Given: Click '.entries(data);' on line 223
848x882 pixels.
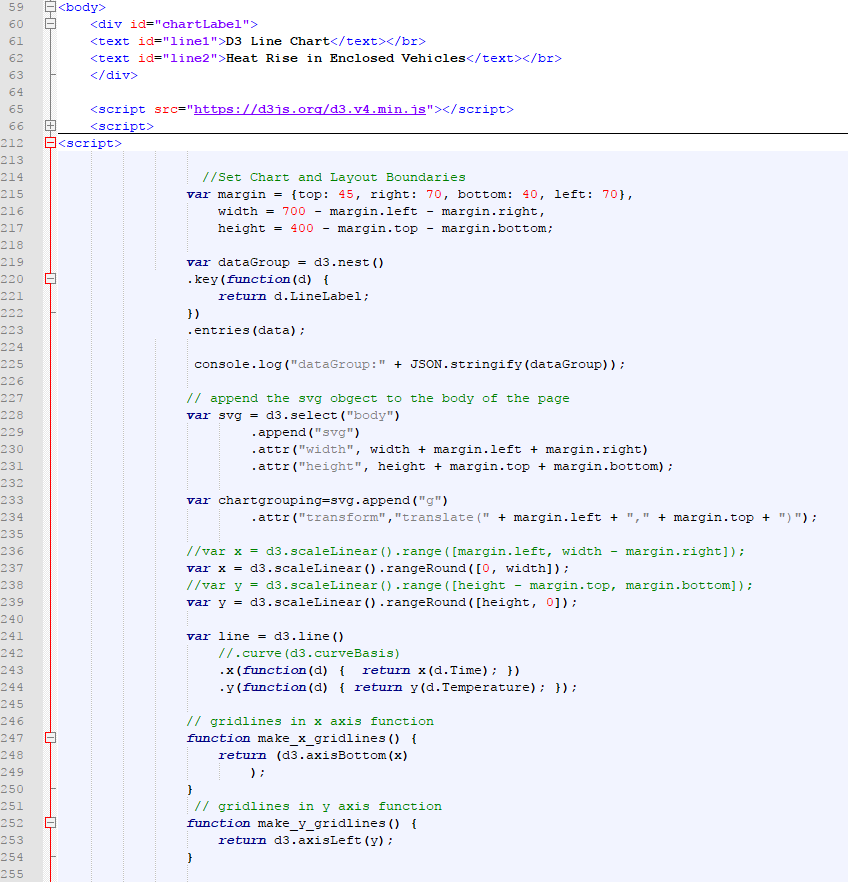Looking at the screenshot, I should [246, 330].
